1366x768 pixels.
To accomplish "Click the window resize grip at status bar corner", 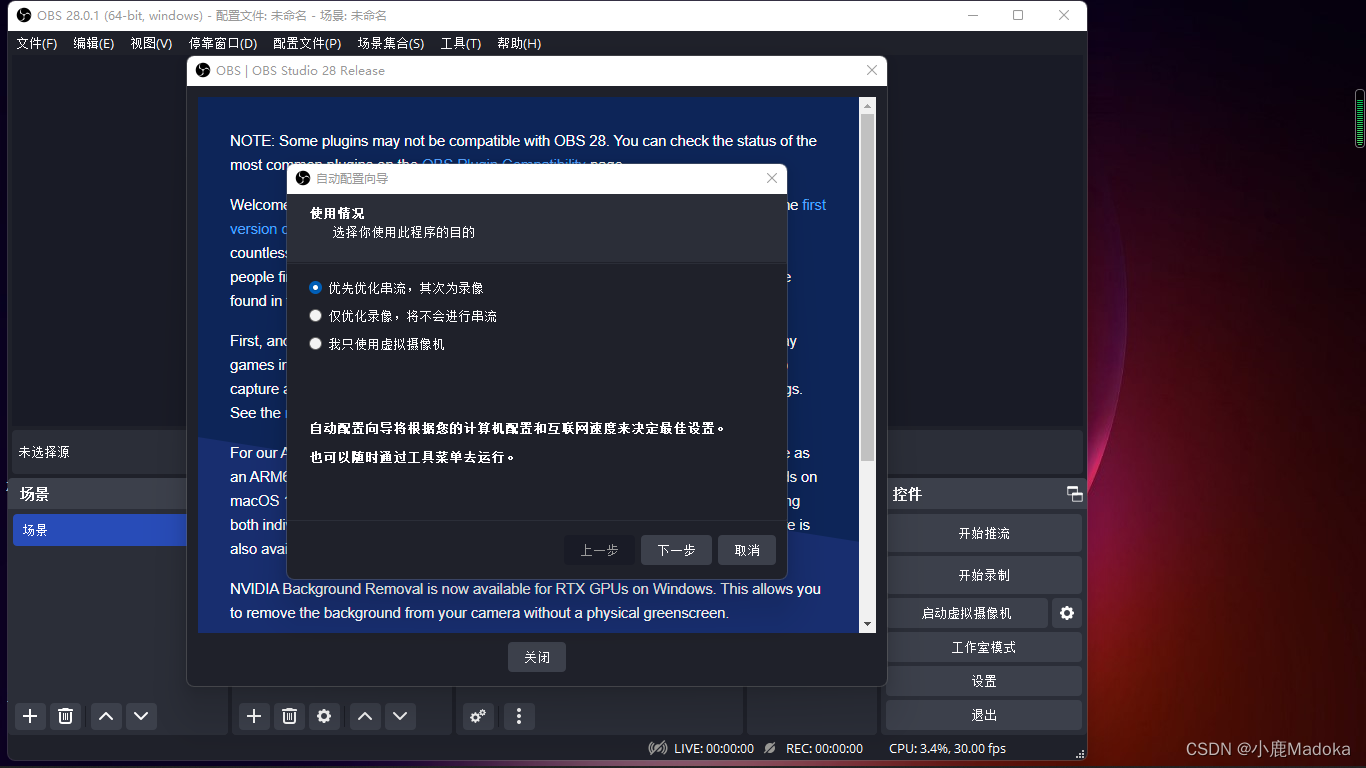I will 1080,754.
